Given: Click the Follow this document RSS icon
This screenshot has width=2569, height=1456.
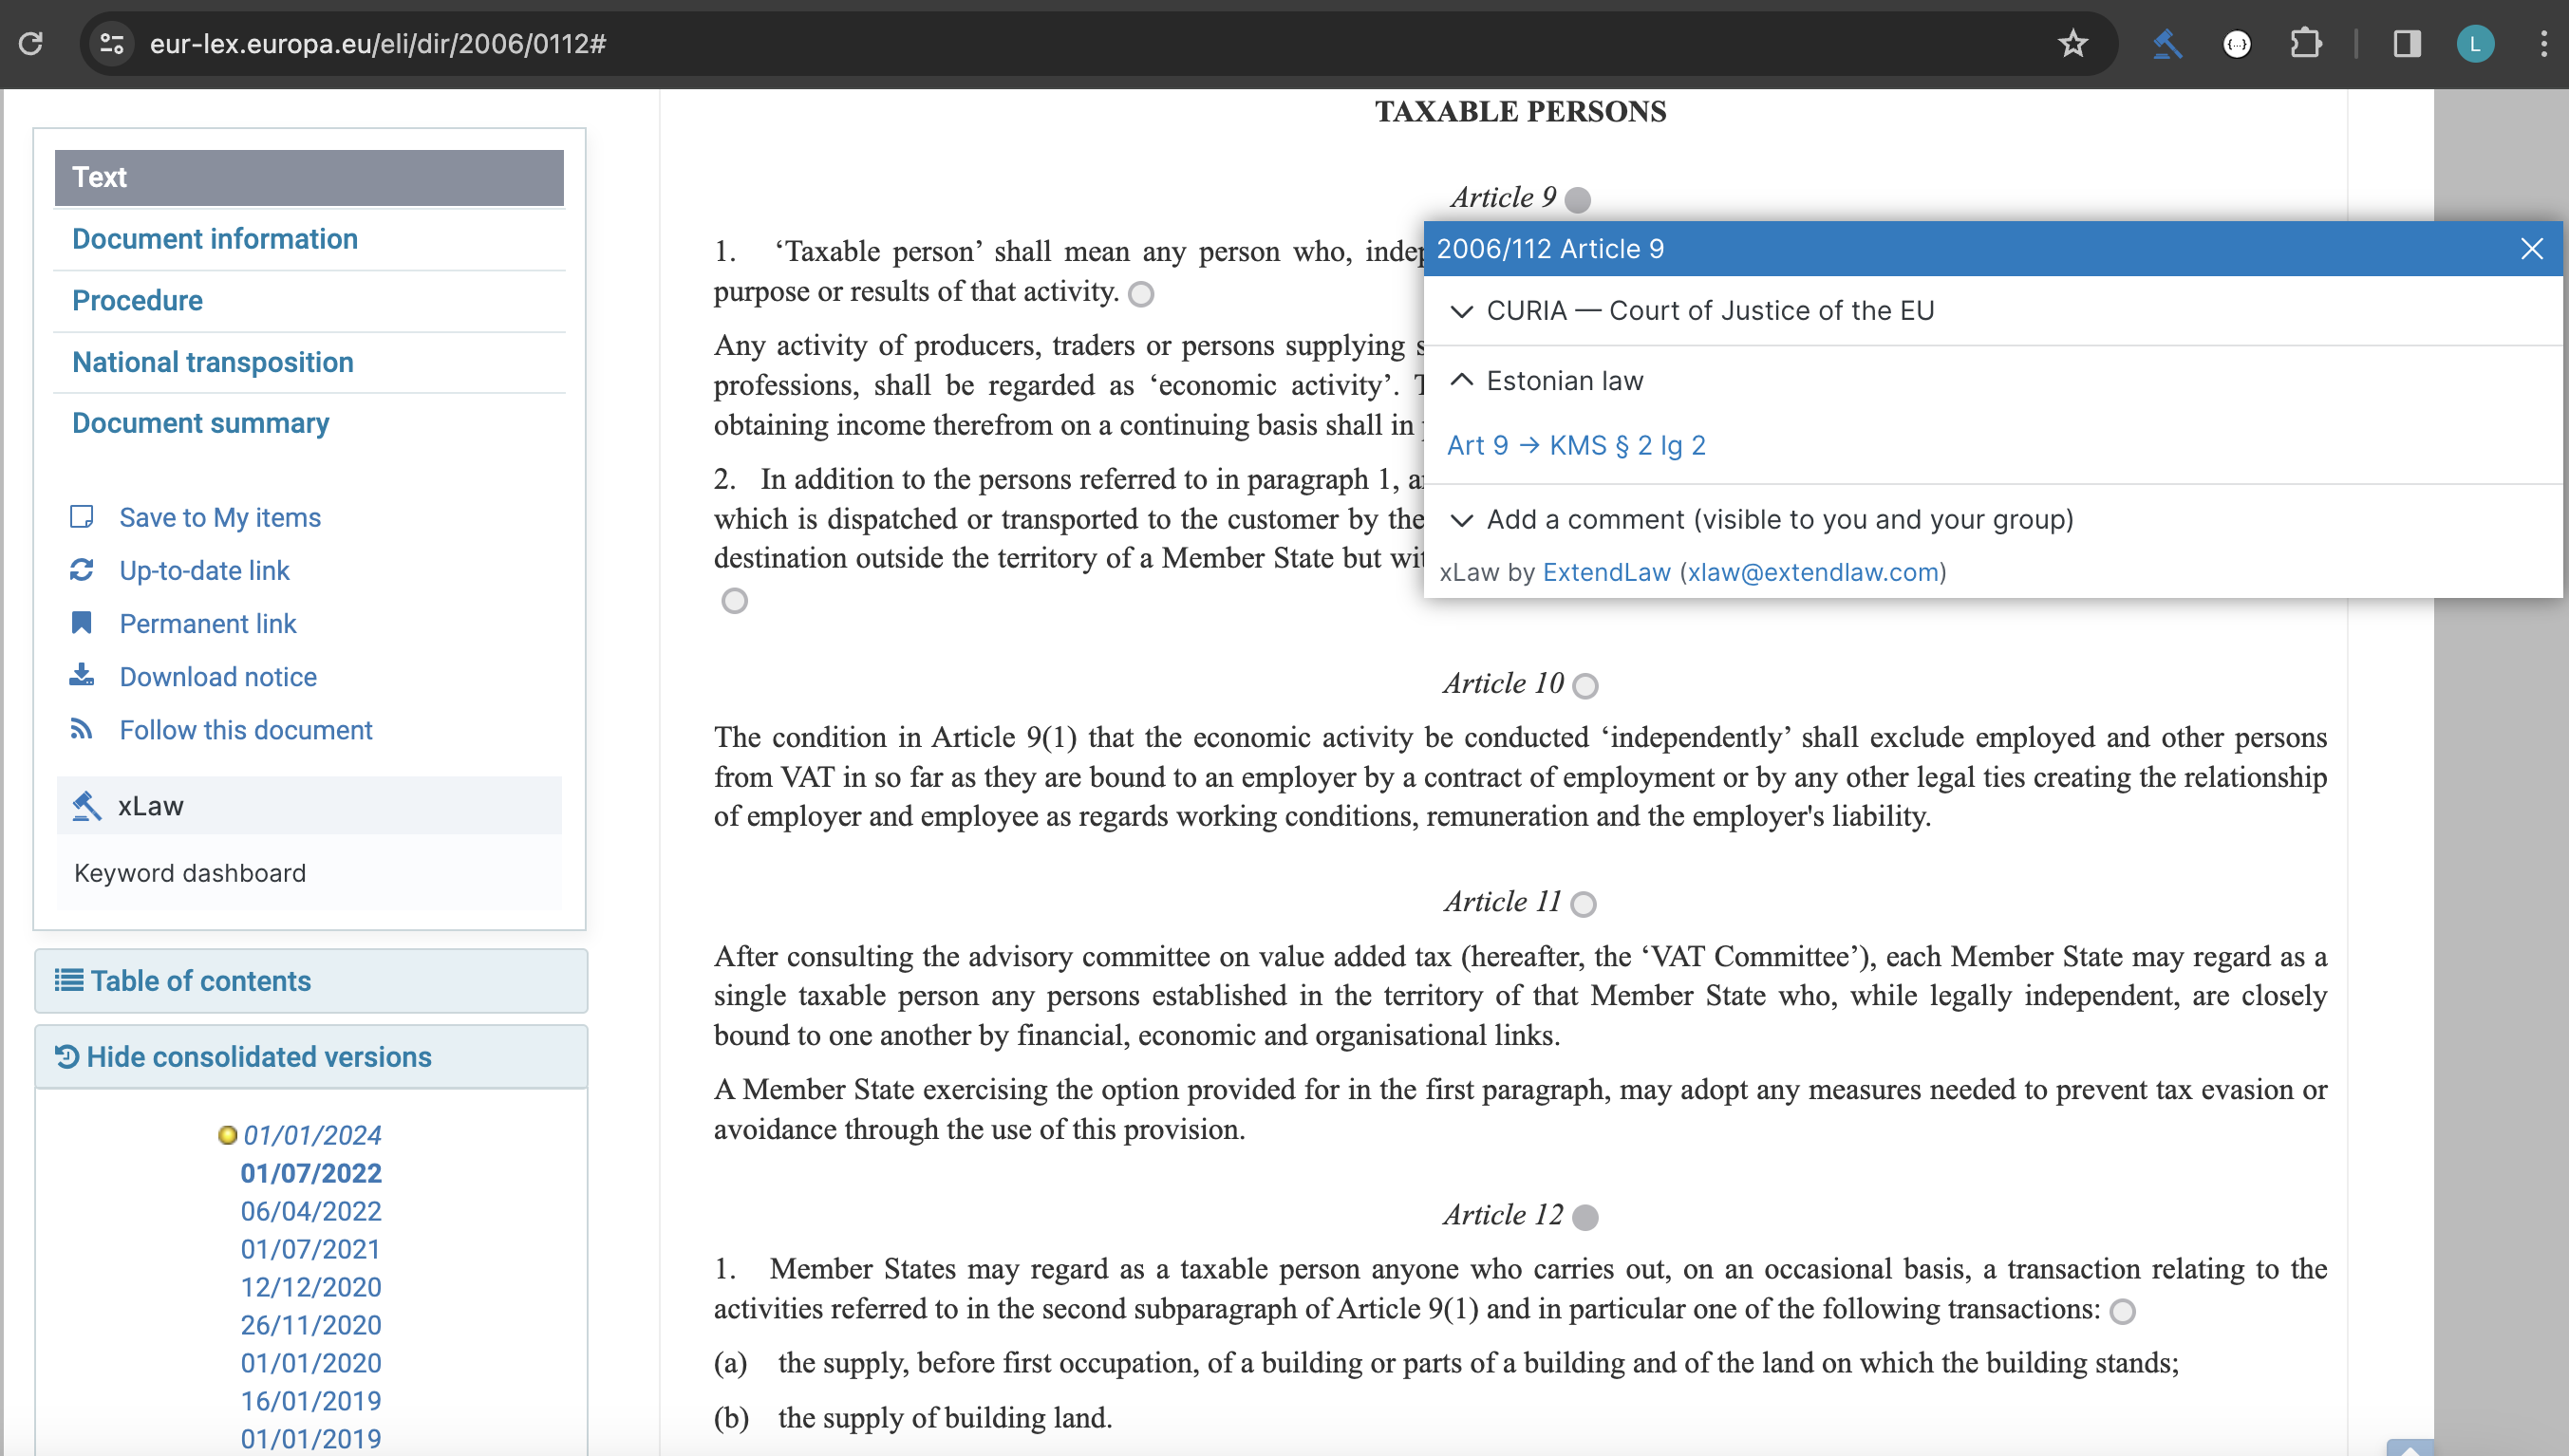Looking at the screenshot, I should tap(82, 729).
